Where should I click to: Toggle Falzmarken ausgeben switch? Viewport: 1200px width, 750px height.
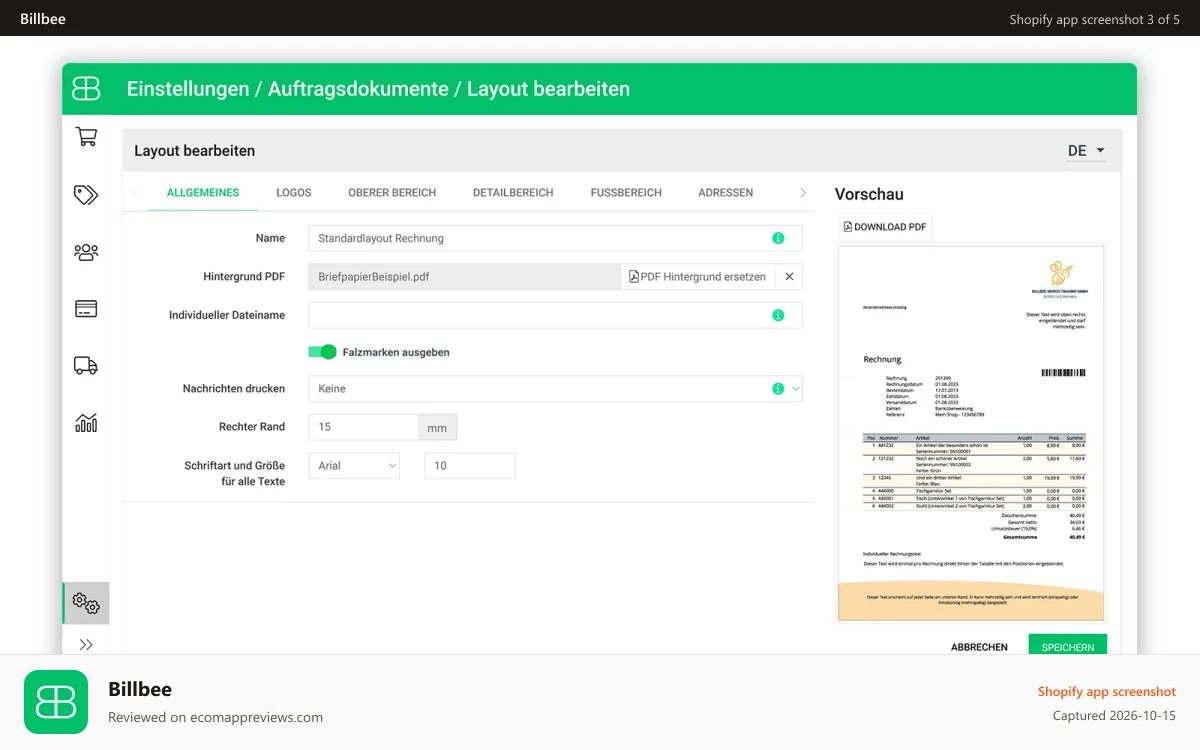322,352
